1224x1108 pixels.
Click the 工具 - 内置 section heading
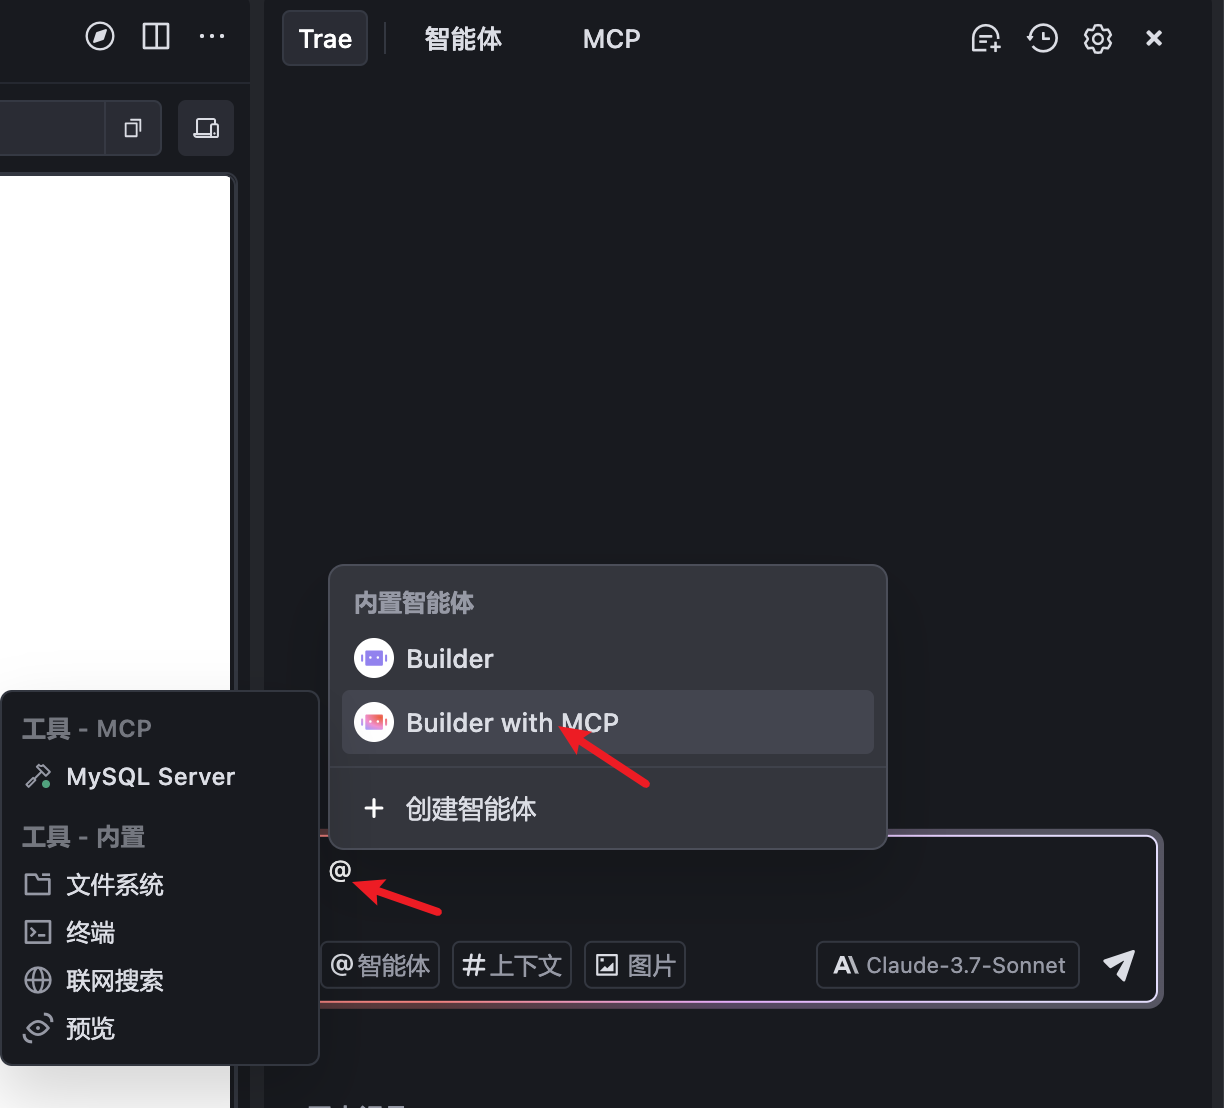click(x=84, y=837)
